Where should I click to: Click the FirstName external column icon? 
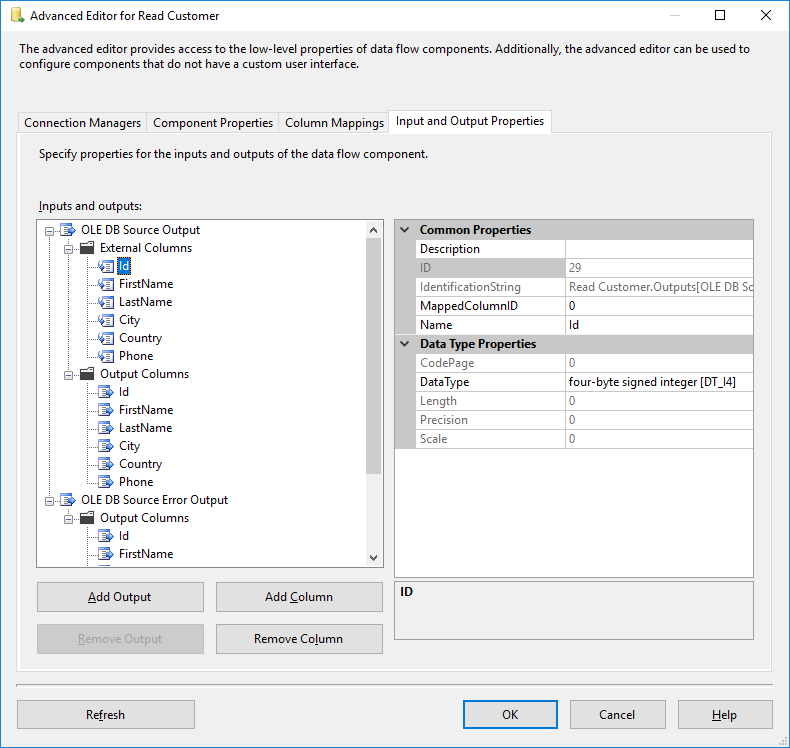(106, 284)
